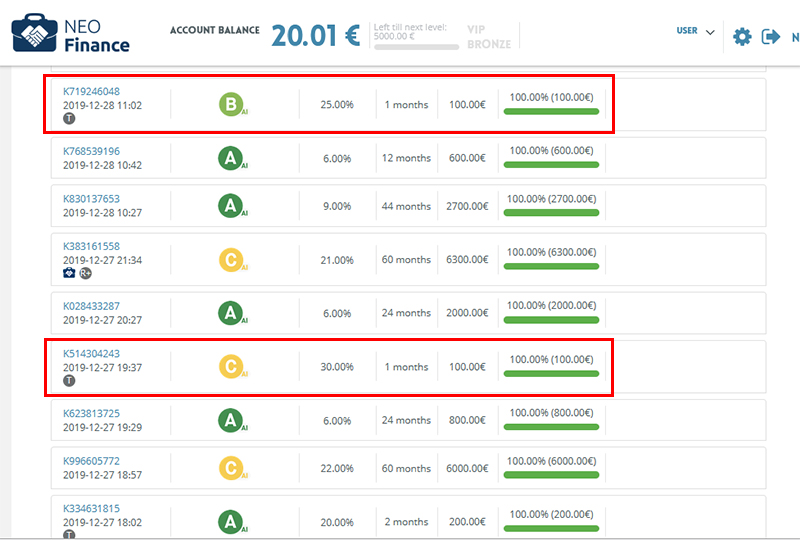The image size is (800, 540).
Task: Open loan K623813725 link
Action: click(91, 413)
